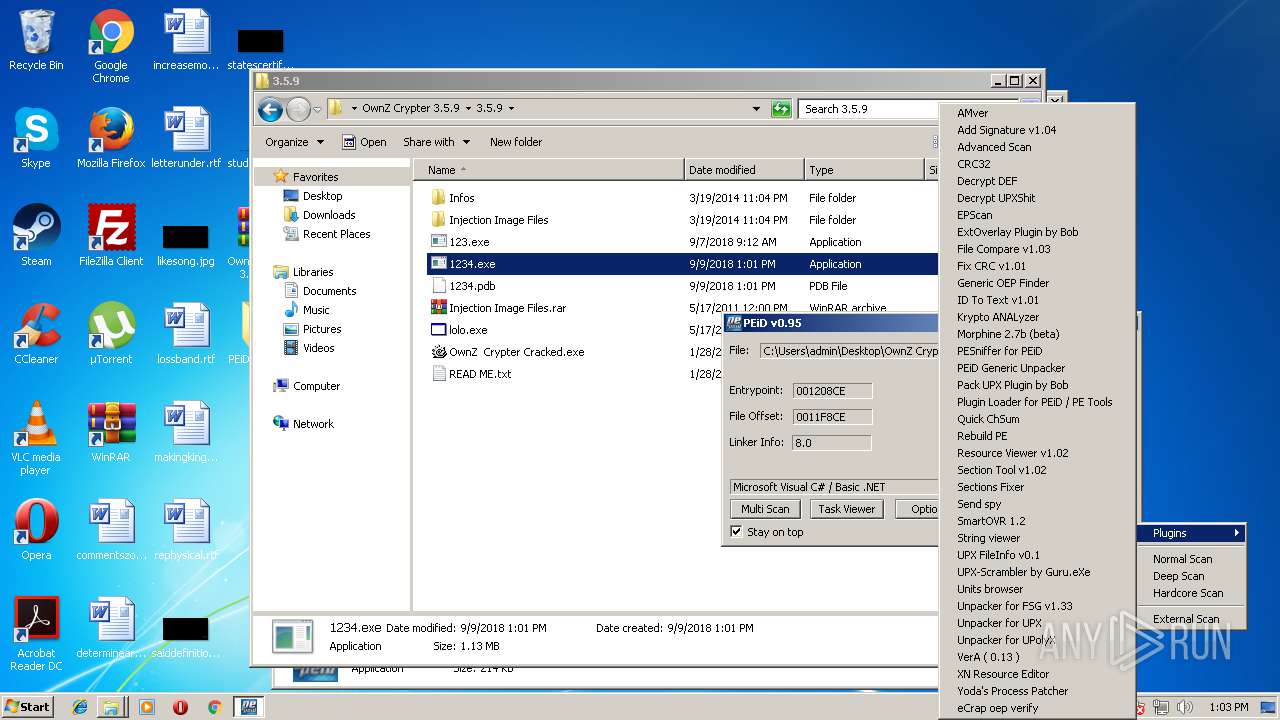Open the Organize dropdown

pyautogui.click(x=294, y=142)
